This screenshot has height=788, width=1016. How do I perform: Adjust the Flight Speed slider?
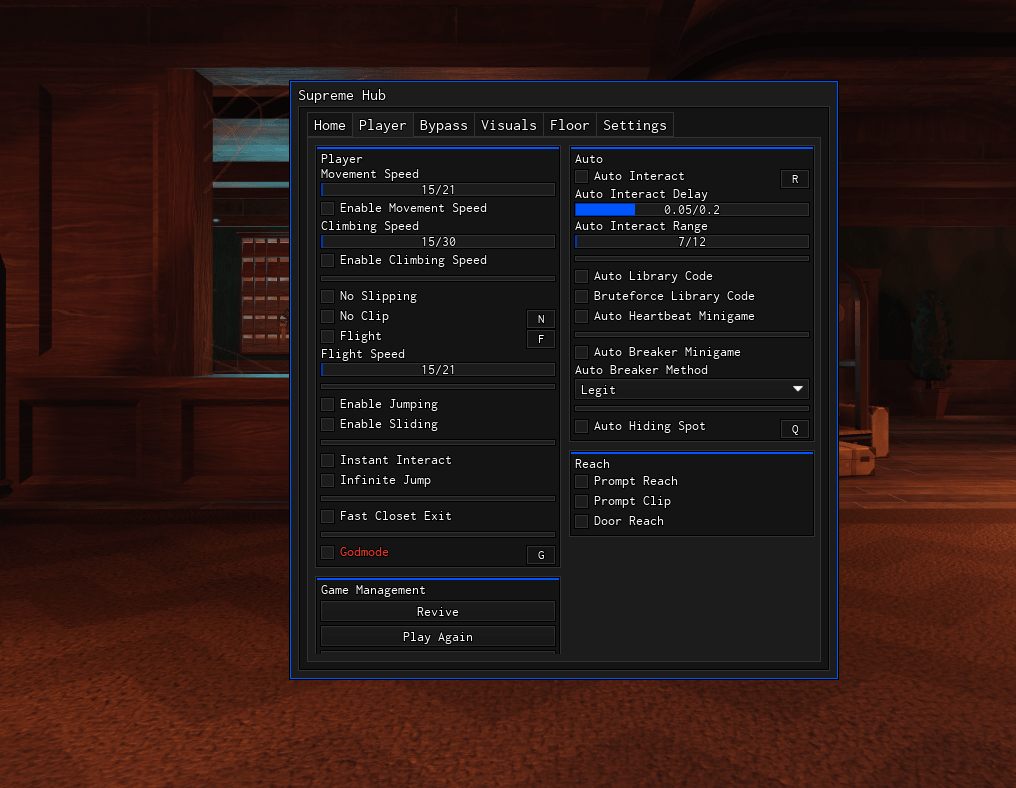point(438,370)
